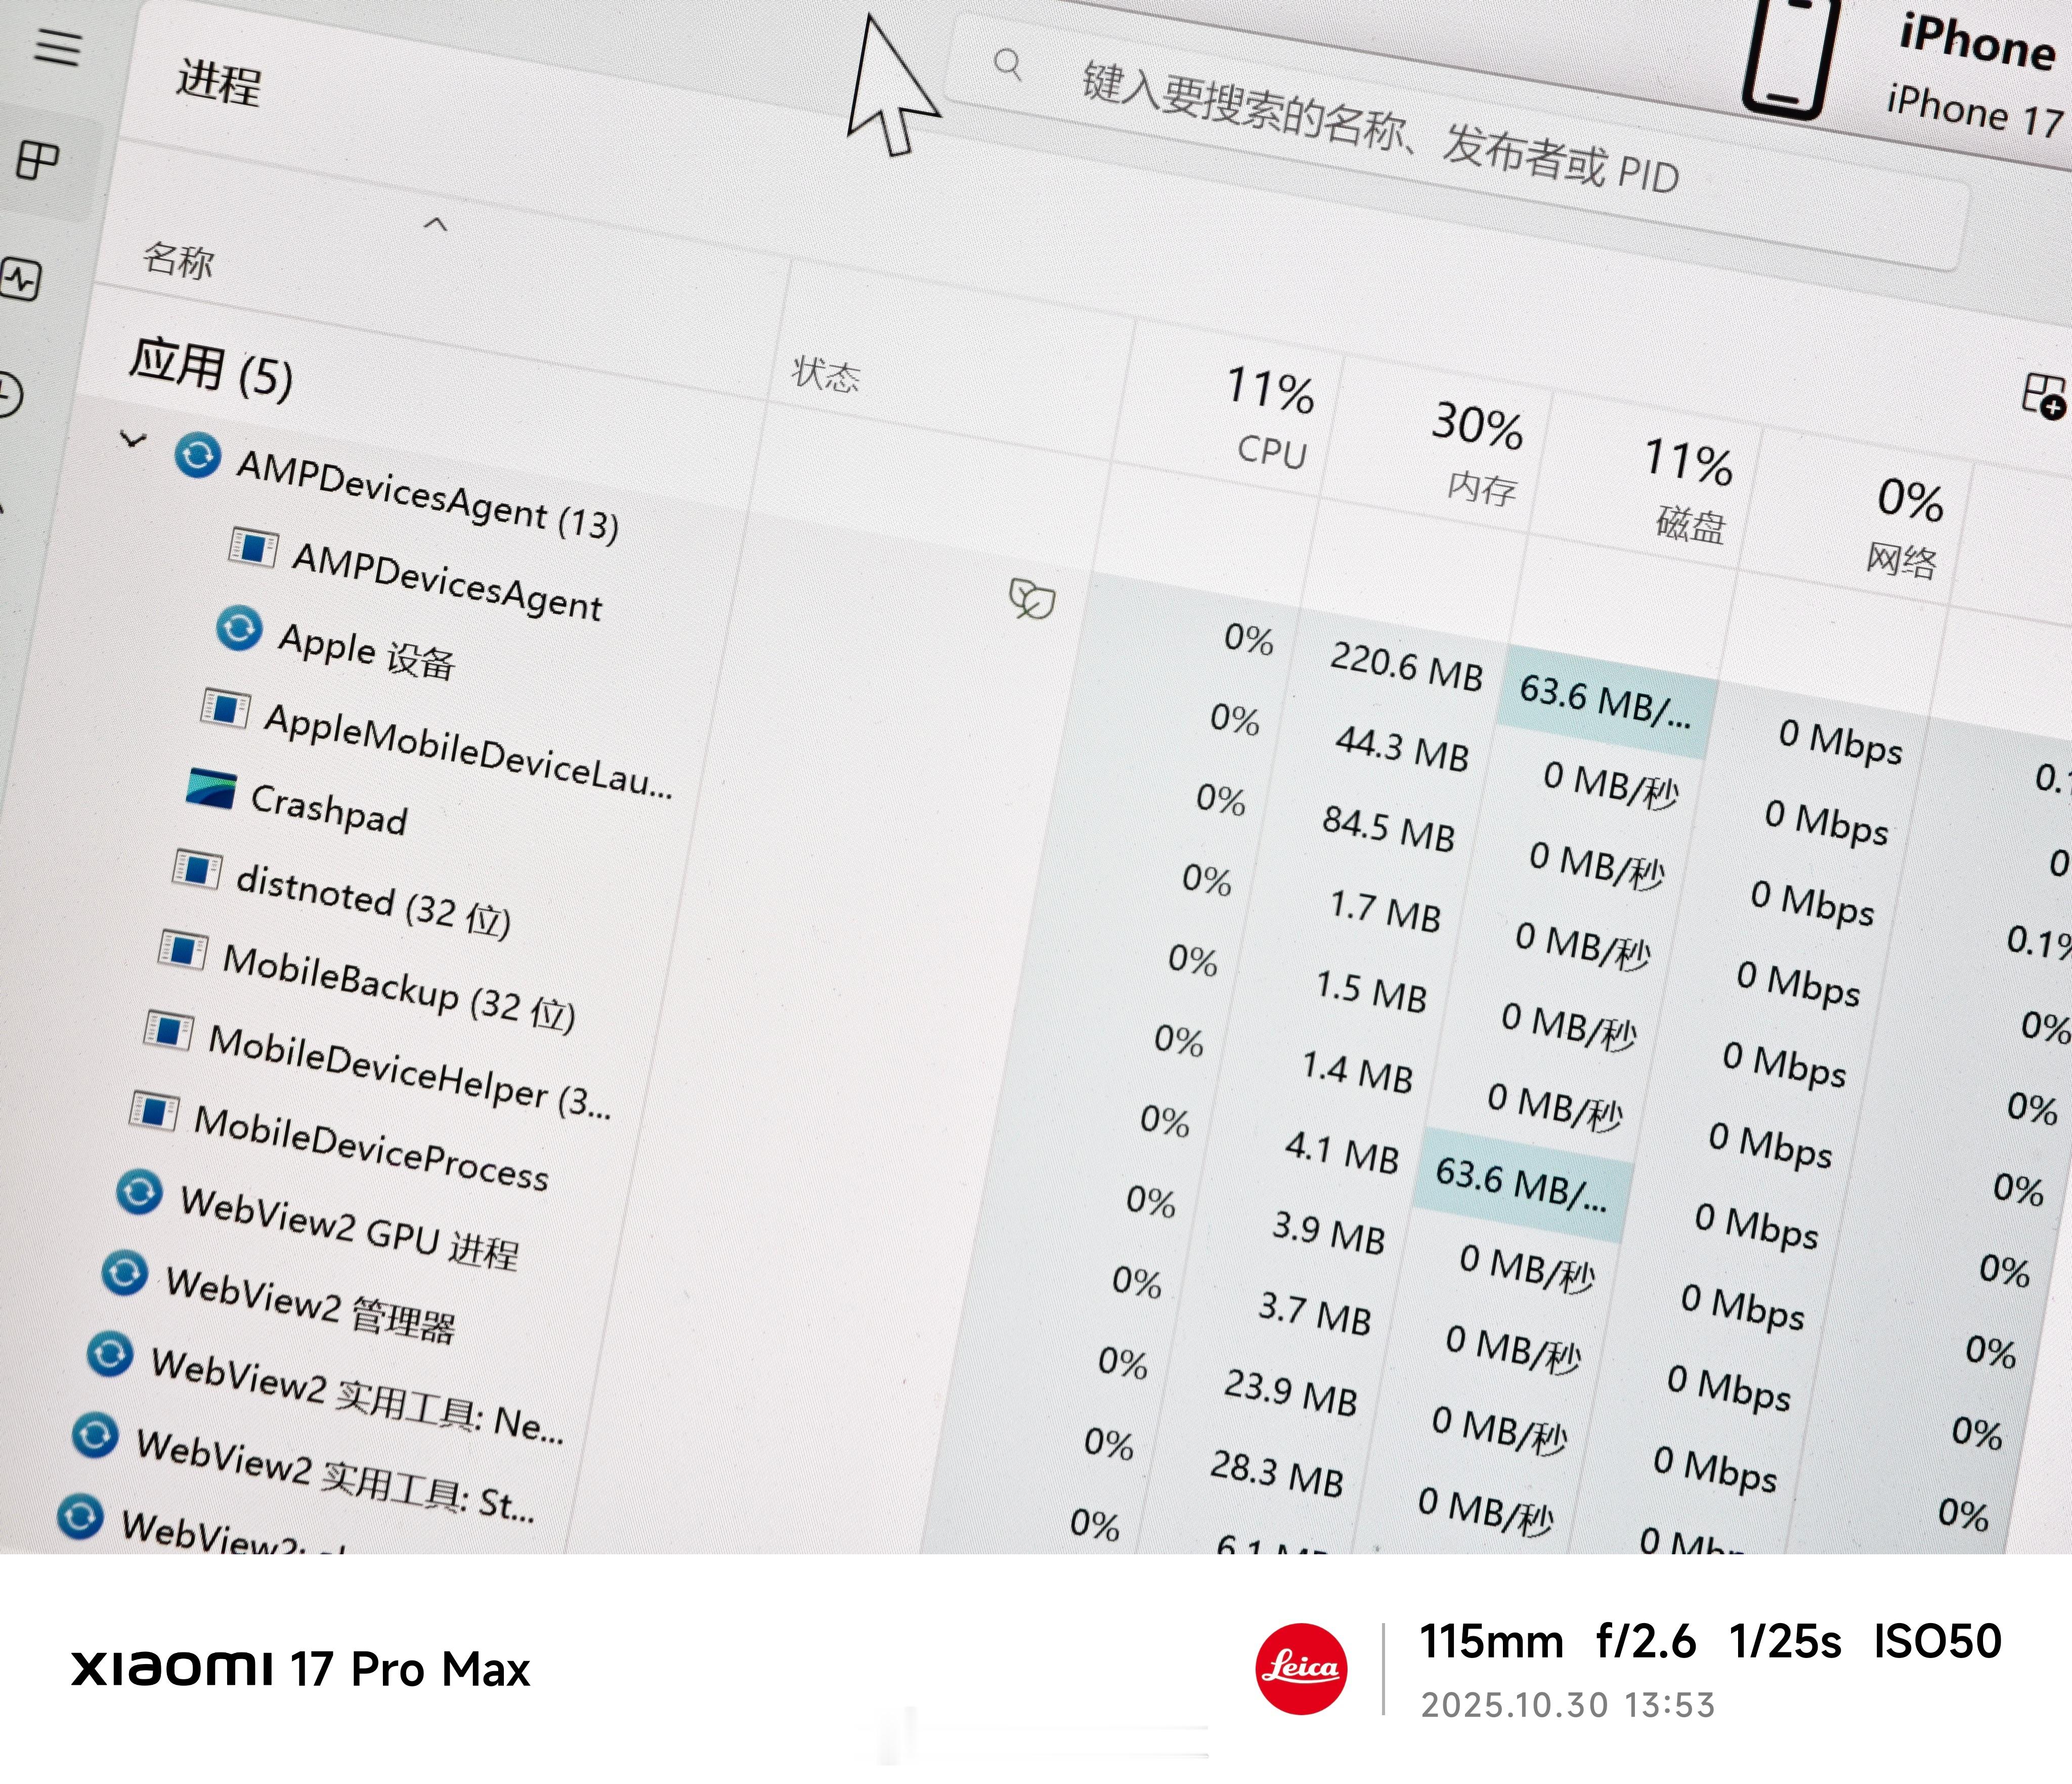Click the search magnifier icon
The image size is (2072, 1784).
[1008, 65]
